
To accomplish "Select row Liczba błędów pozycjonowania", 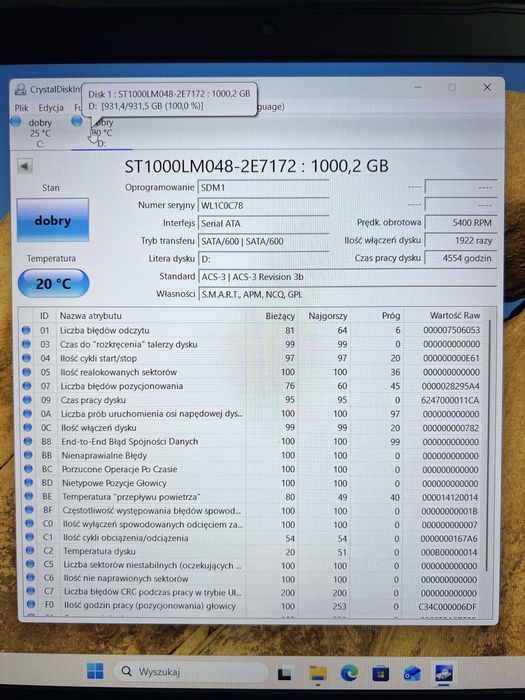I will click(253, 386).
